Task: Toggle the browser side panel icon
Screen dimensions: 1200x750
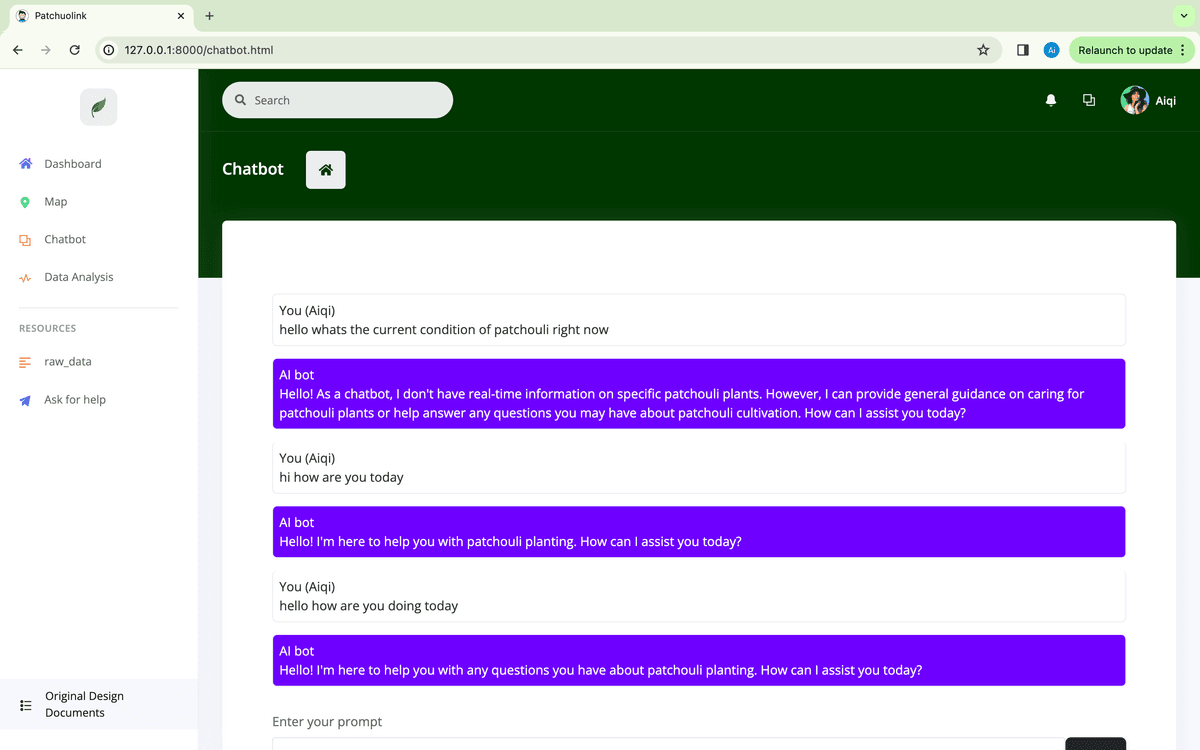Action: [1022, 50]
